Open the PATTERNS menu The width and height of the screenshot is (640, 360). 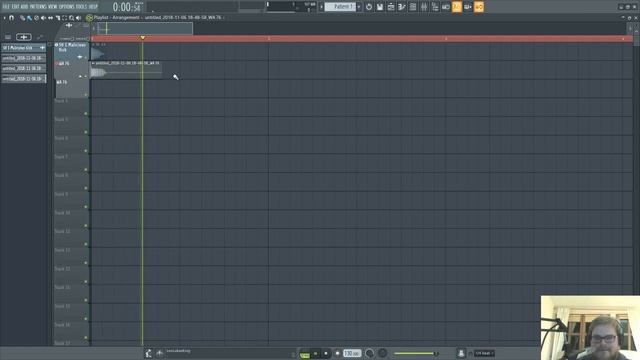38,7
